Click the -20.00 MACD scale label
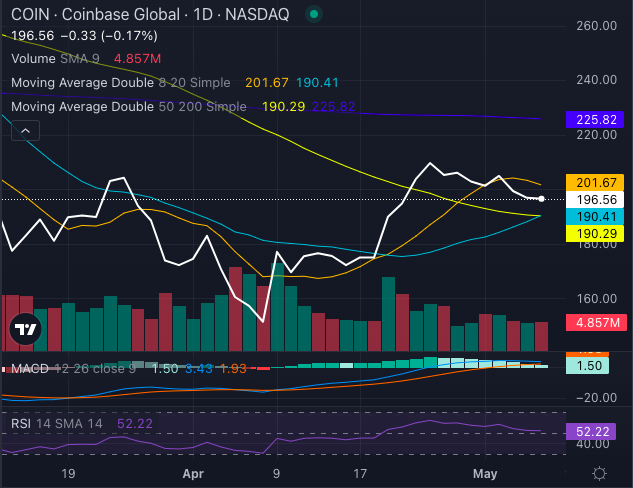Screen dimensions: 633x488 [x=596, y=398]
